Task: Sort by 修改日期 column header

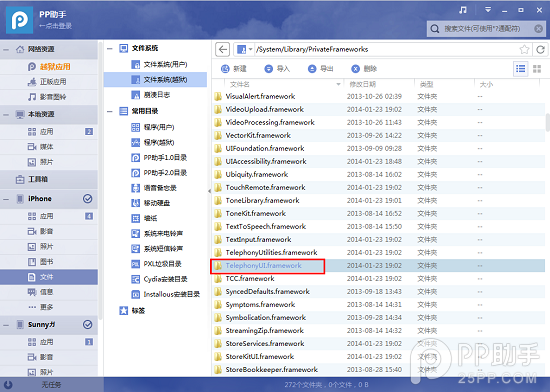Action: [379, 85]
